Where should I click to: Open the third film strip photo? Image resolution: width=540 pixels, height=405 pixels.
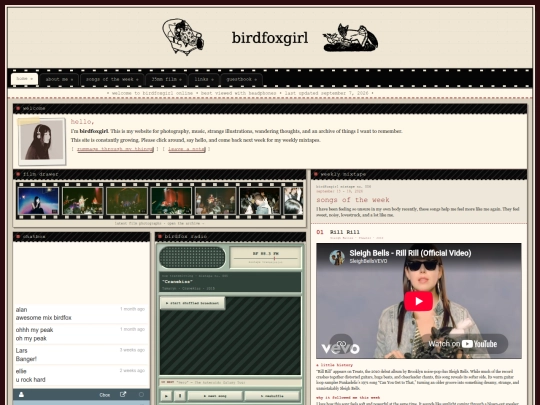pos(127,201)
